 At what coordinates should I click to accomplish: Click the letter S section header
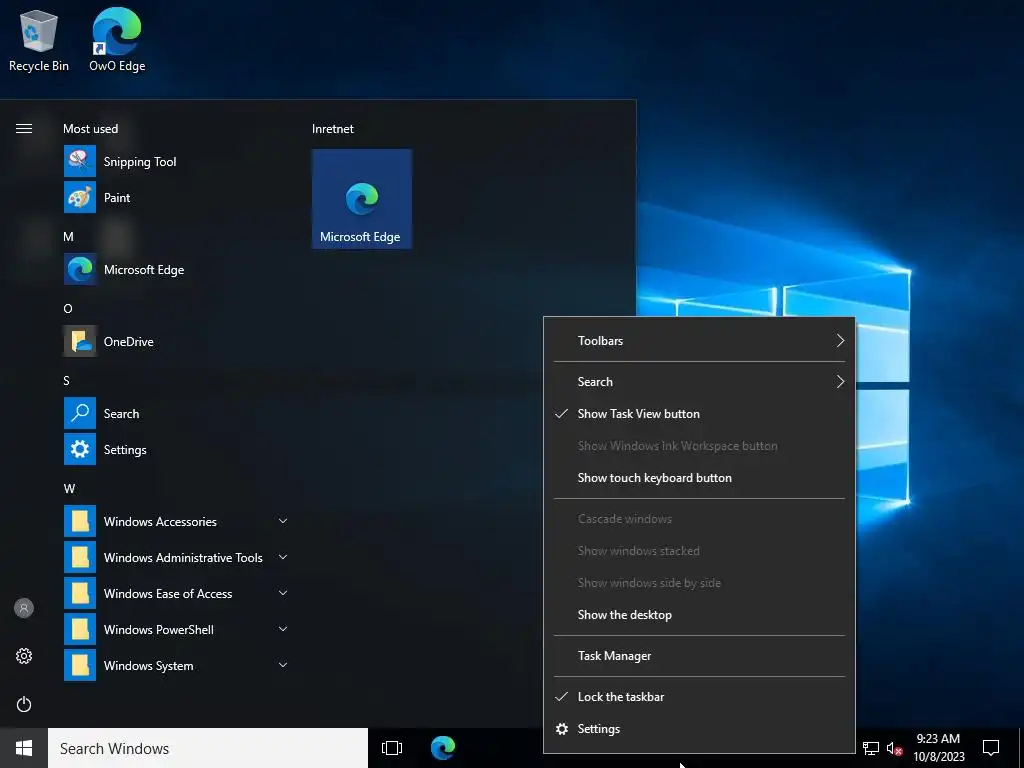67,380
